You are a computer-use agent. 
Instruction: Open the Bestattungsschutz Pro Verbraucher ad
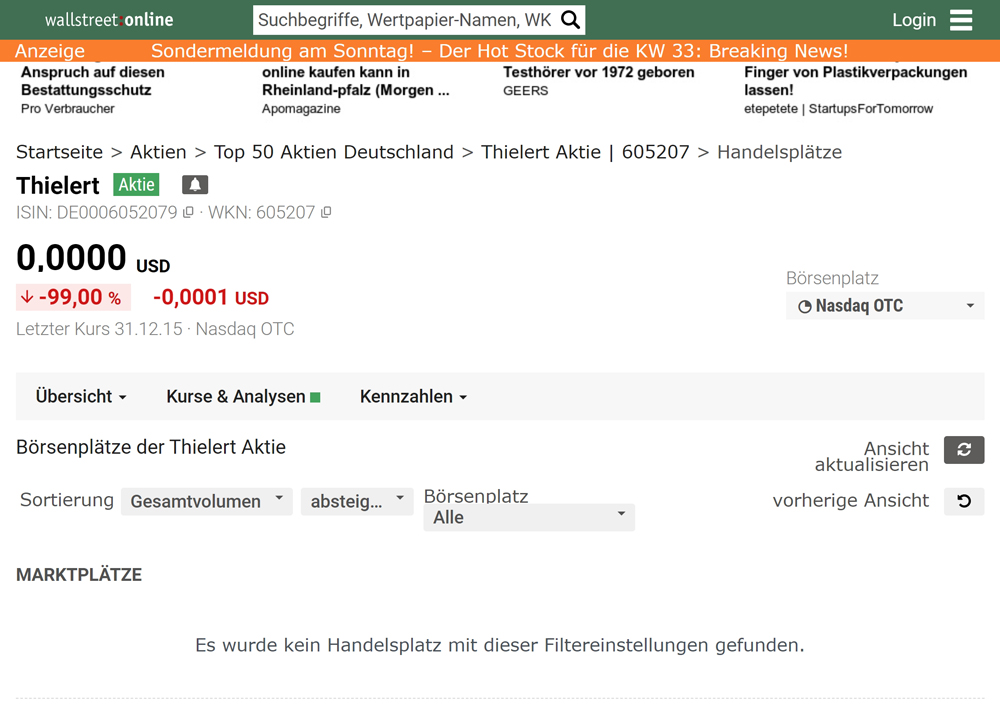tap(93, 89)
